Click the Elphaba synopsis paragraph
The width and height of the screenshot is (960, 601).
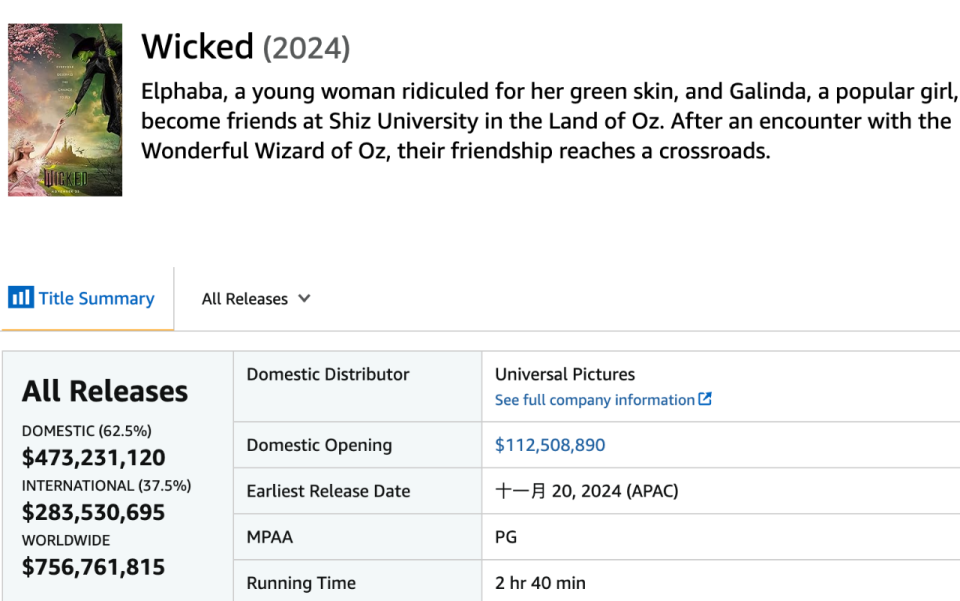pyautogui.click(x=548, y=122)
